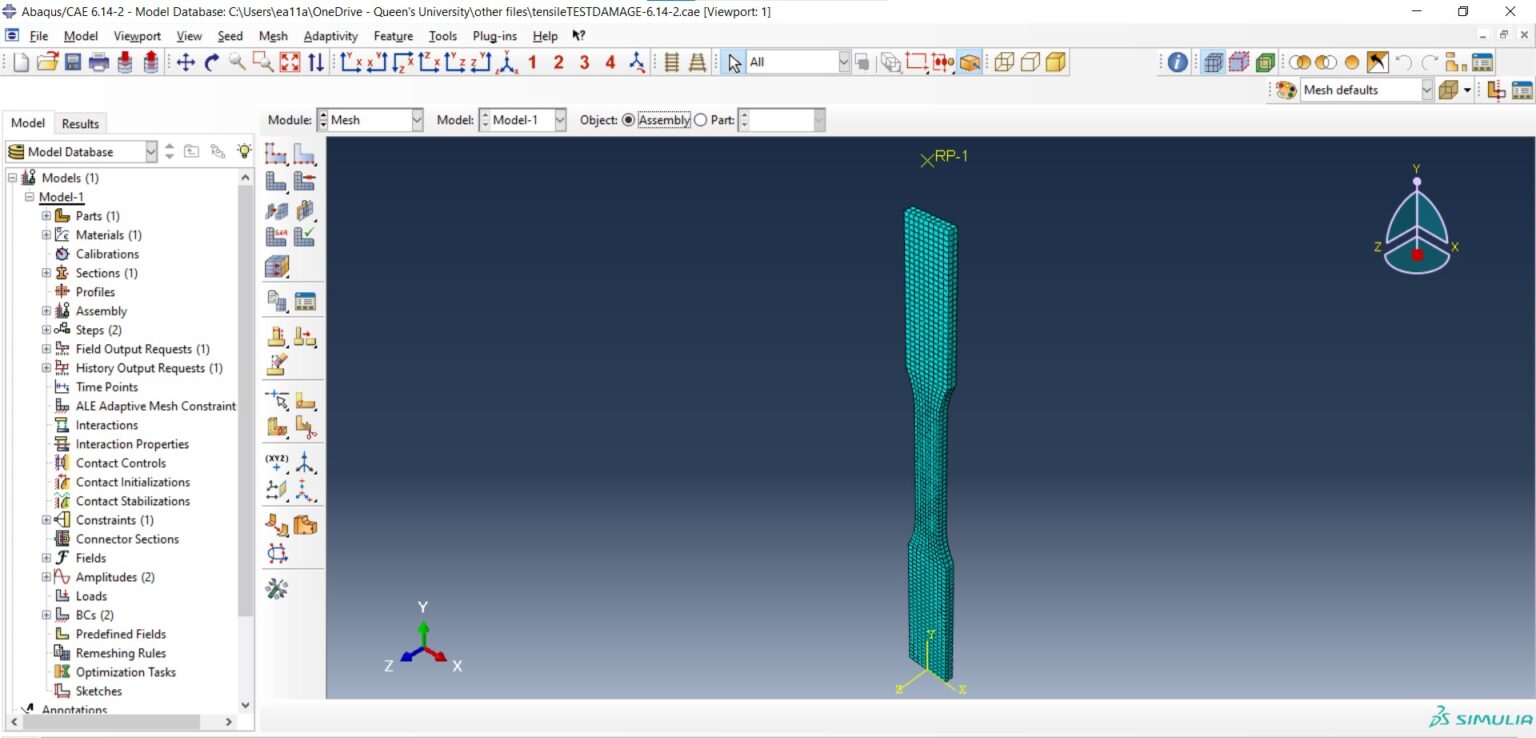The image size is (1536, 738).
Task: Click the red numbered 1 view button
Action: click(x=533, y=62)
